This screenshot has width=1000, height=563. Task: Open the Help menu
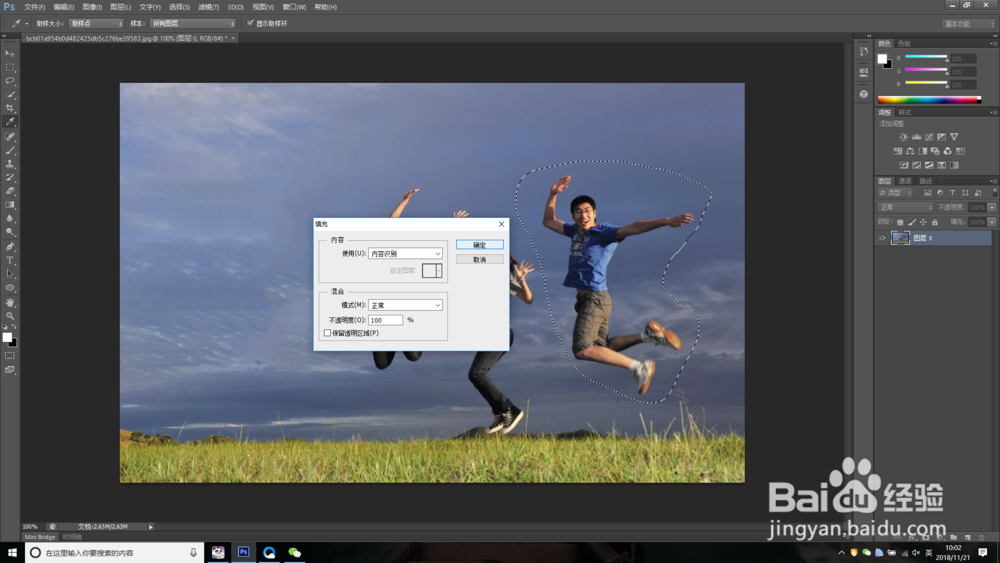325,7
